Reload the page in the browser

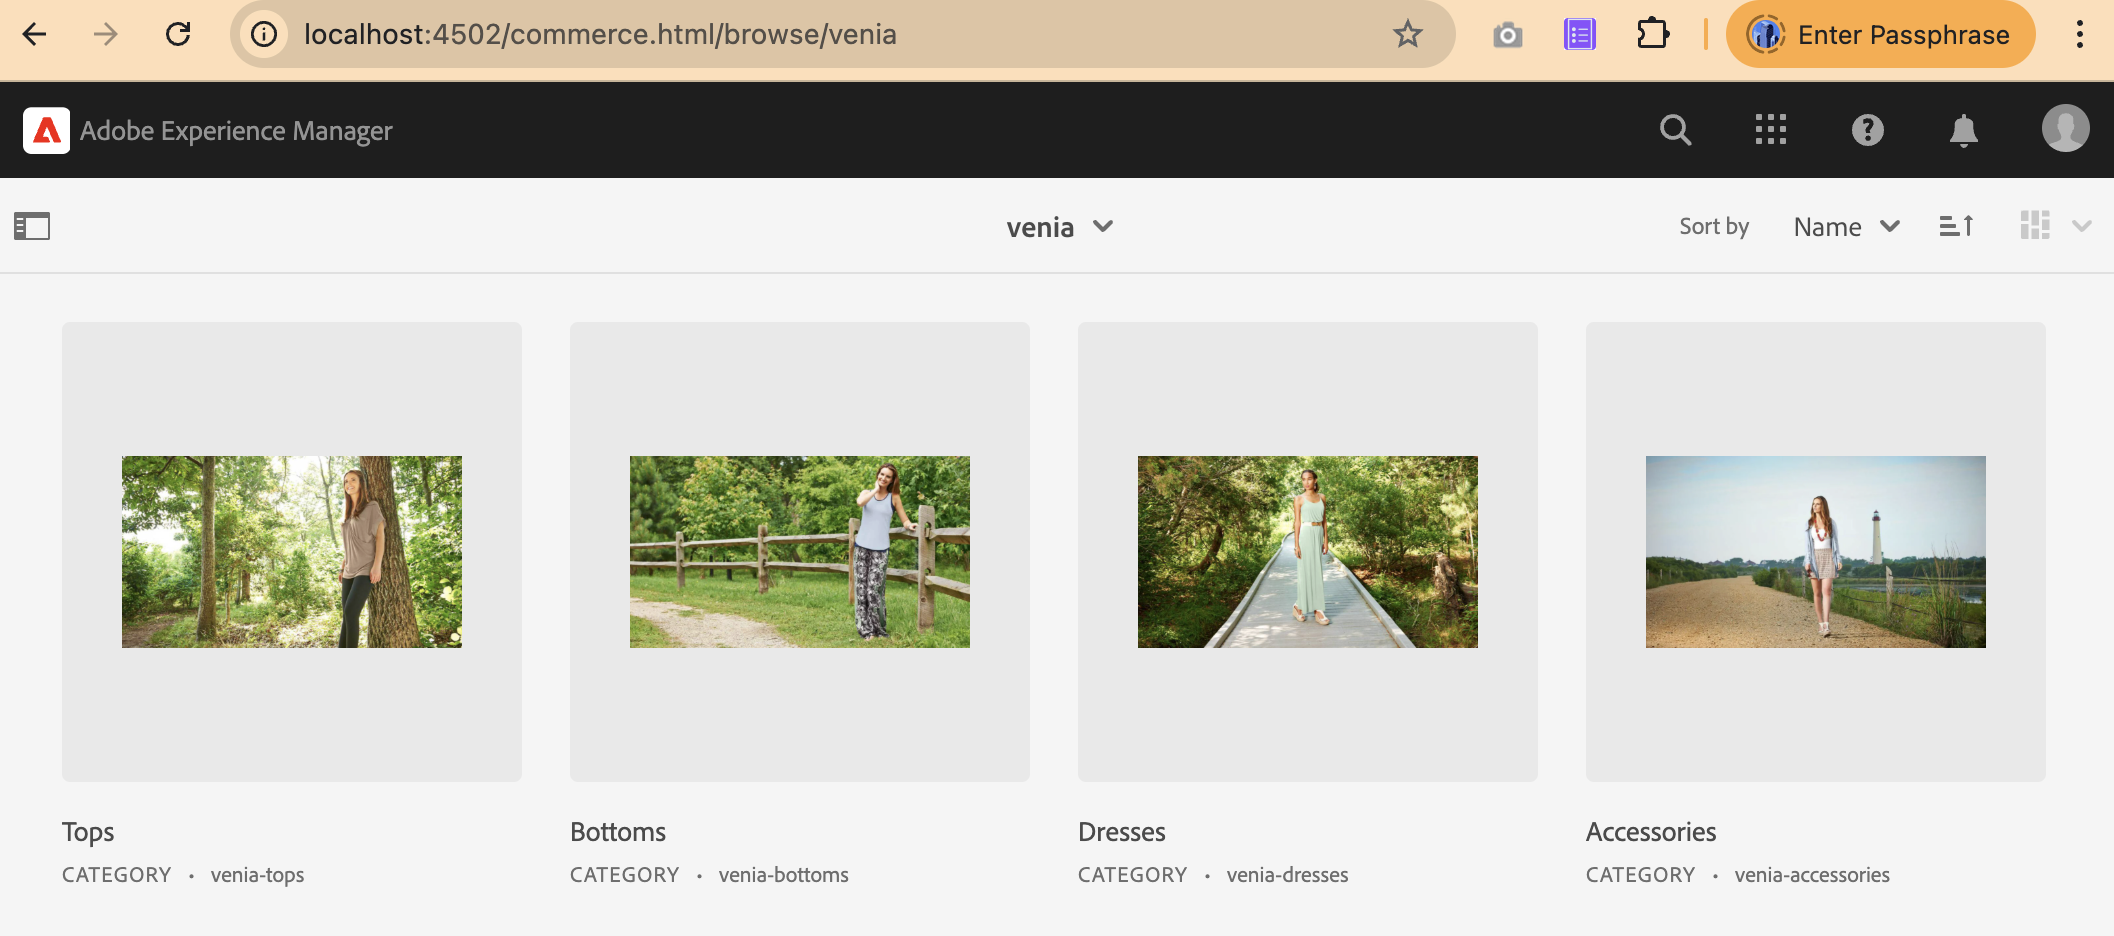[178, 35]
